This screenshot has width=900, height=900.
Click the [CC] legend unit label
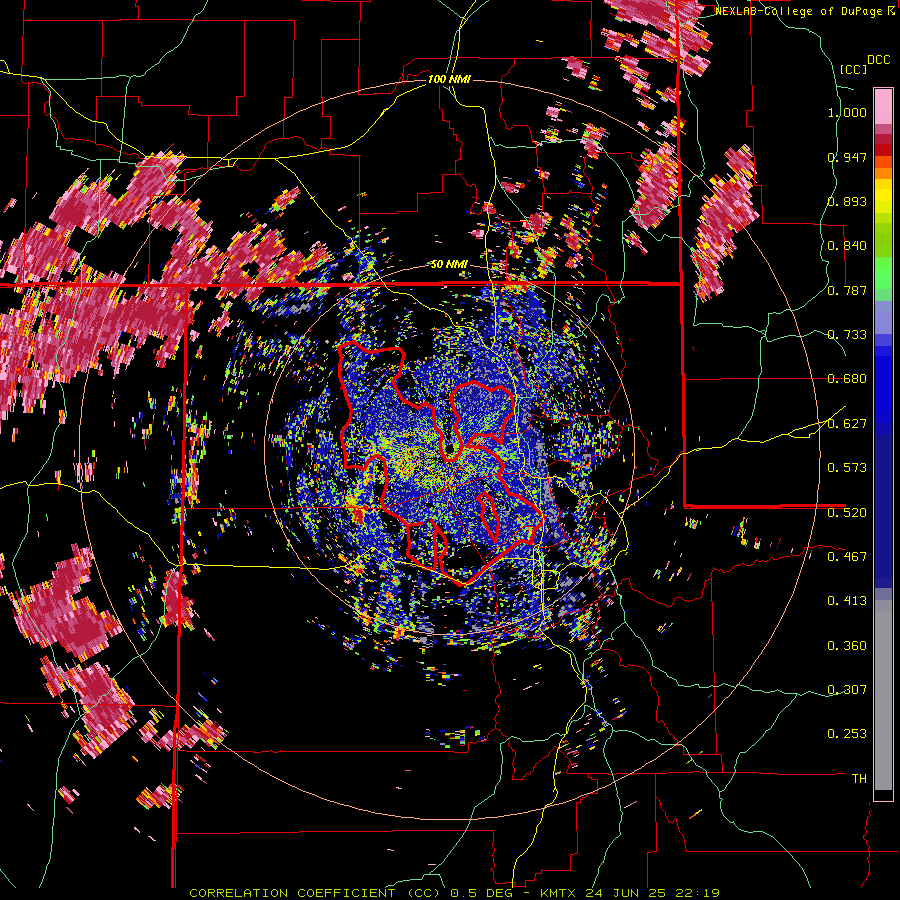854,69
